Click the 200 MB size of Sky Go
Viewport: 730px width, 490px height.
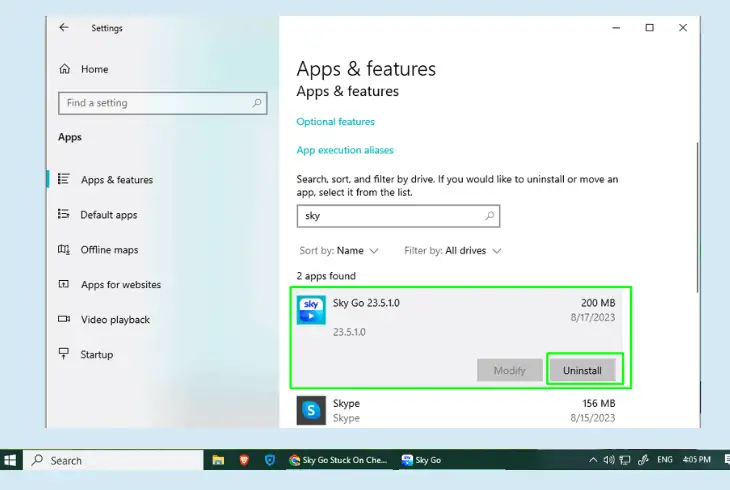(598, 303)
